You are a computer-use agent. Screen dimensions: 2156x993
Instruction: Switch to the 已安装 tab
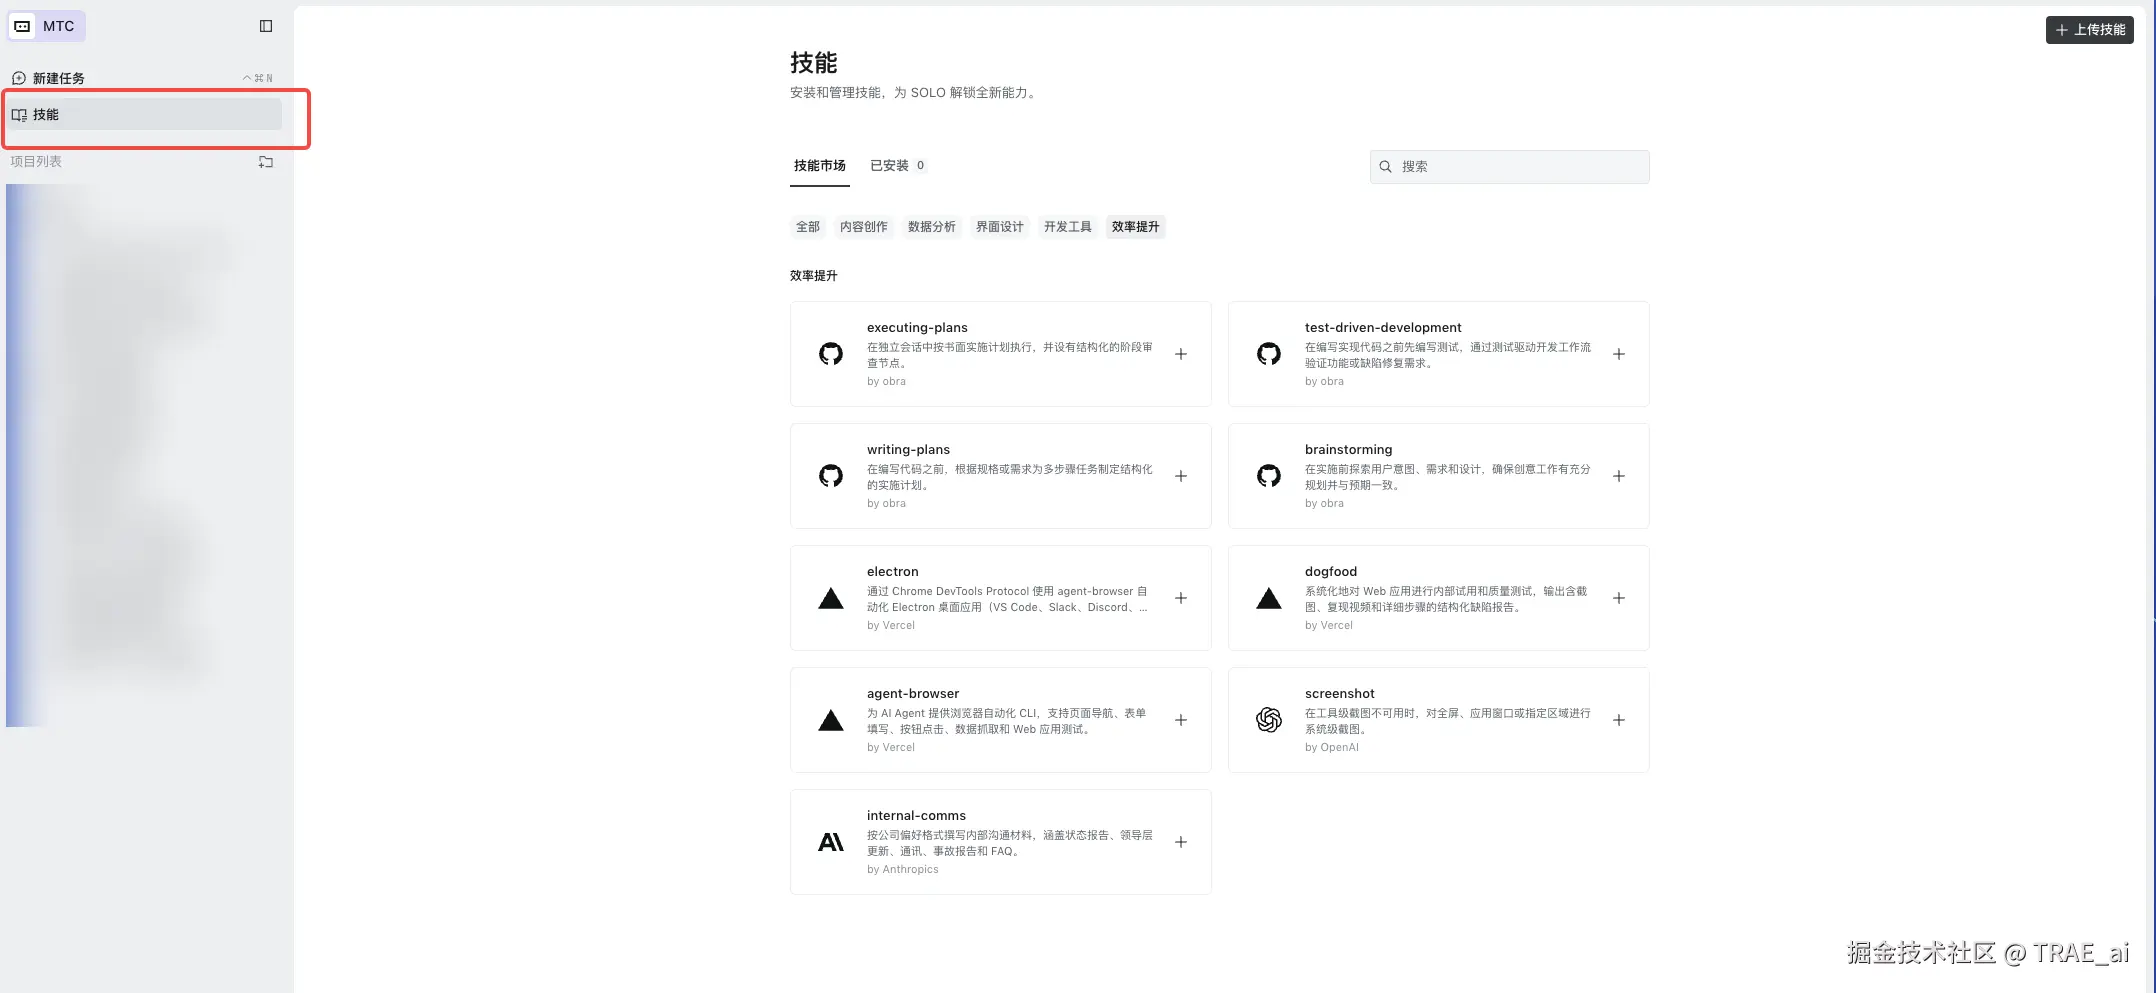click(898, 166)
